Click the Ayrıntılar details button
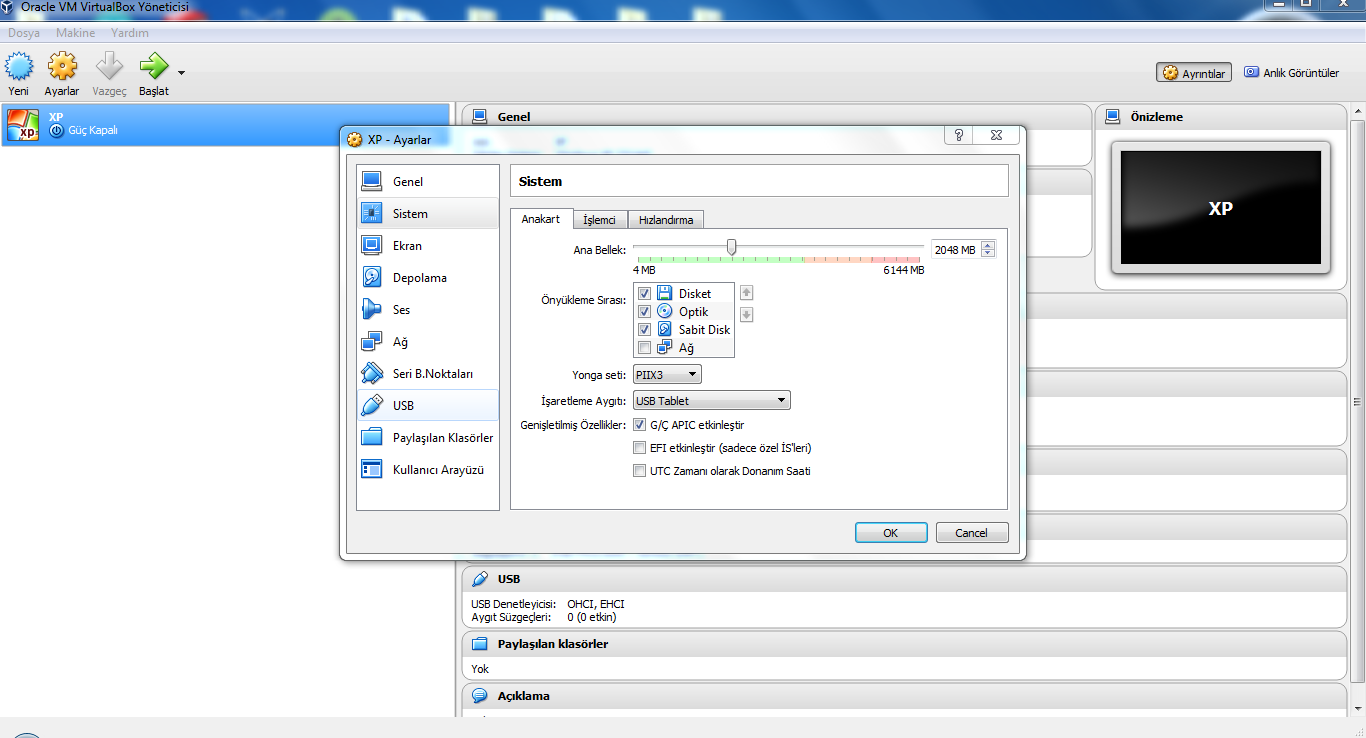This screenshot has width=1366, height=738. click(1194, 73)
